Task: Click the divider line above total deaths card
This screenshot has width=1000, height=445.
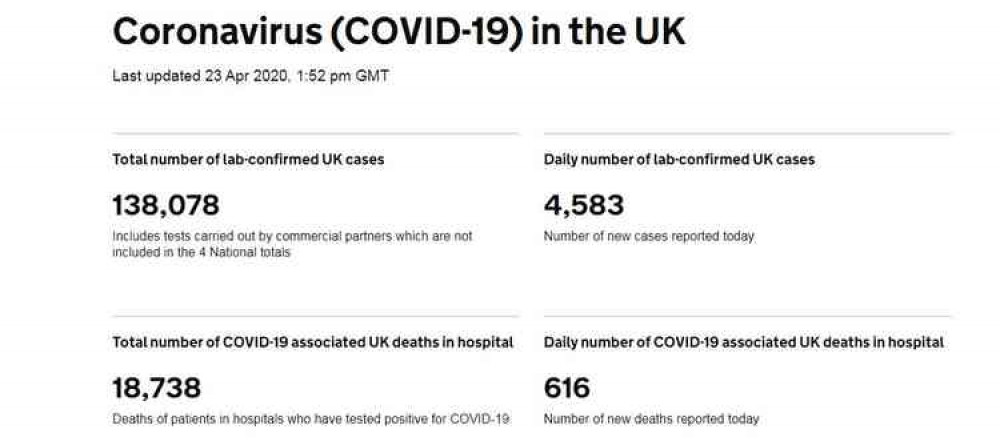Action: (316, 317)
